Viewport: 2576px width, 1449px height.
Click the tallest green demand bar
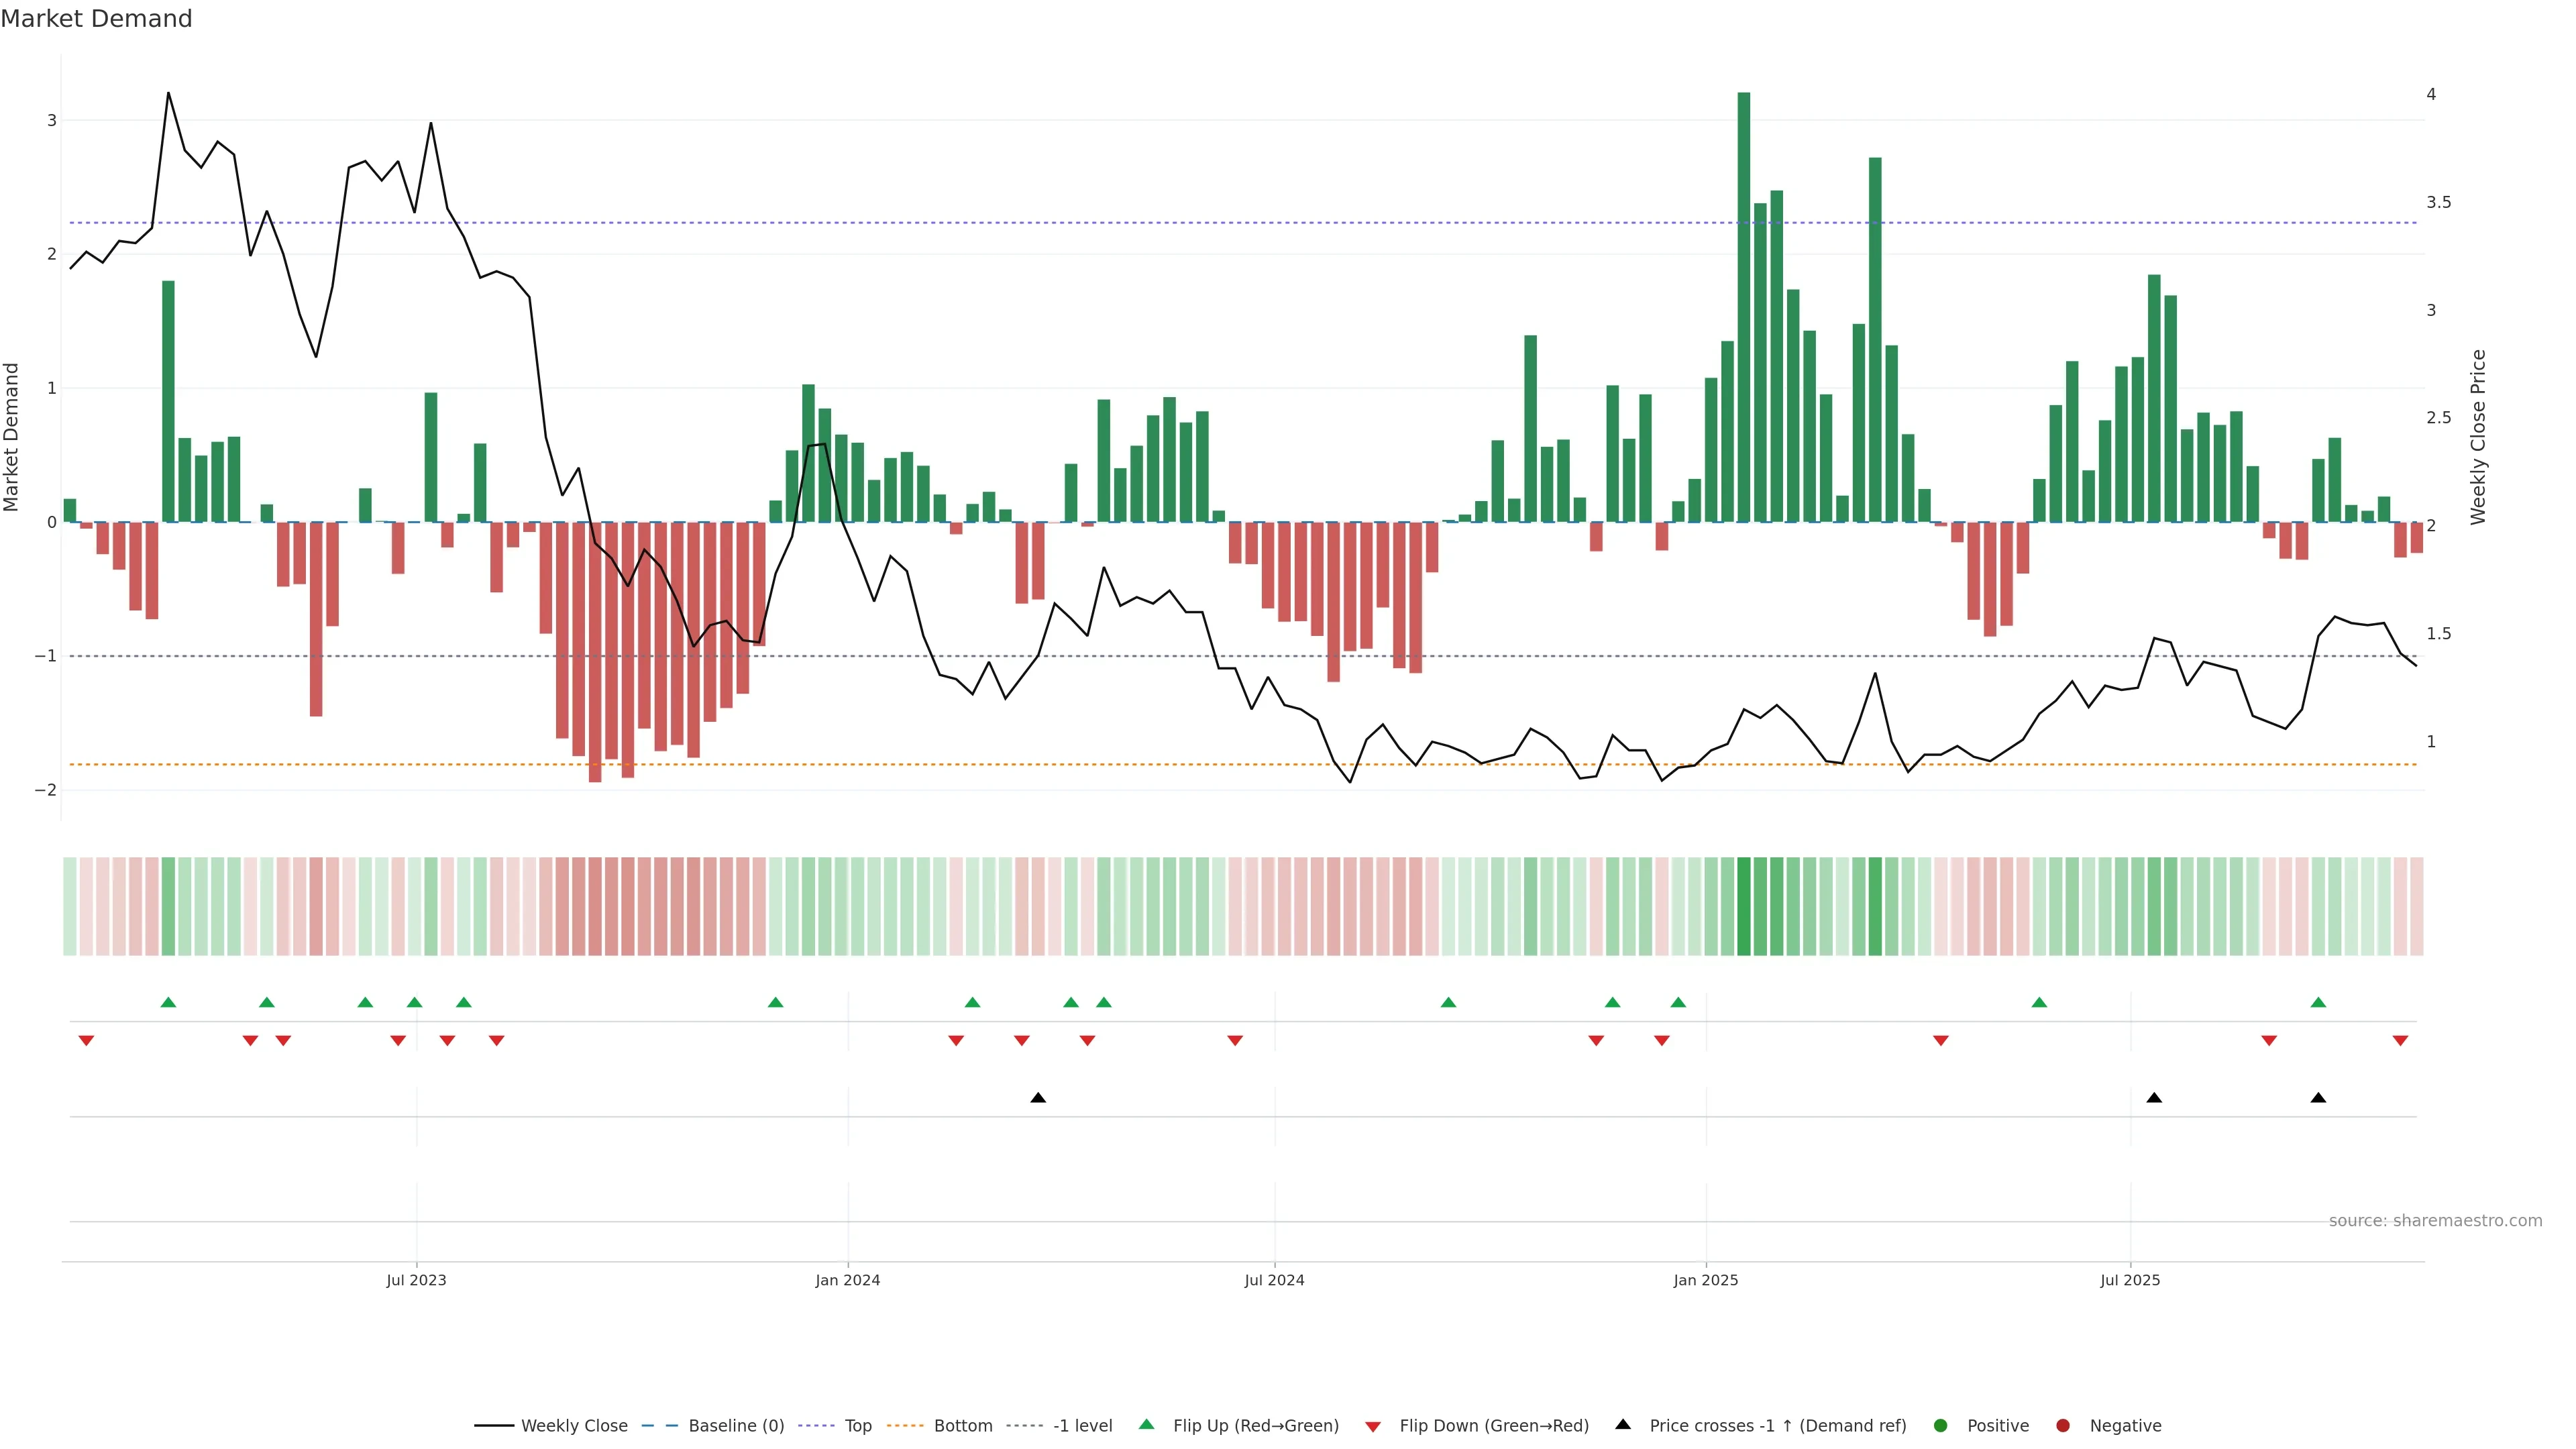(1744, 300)
